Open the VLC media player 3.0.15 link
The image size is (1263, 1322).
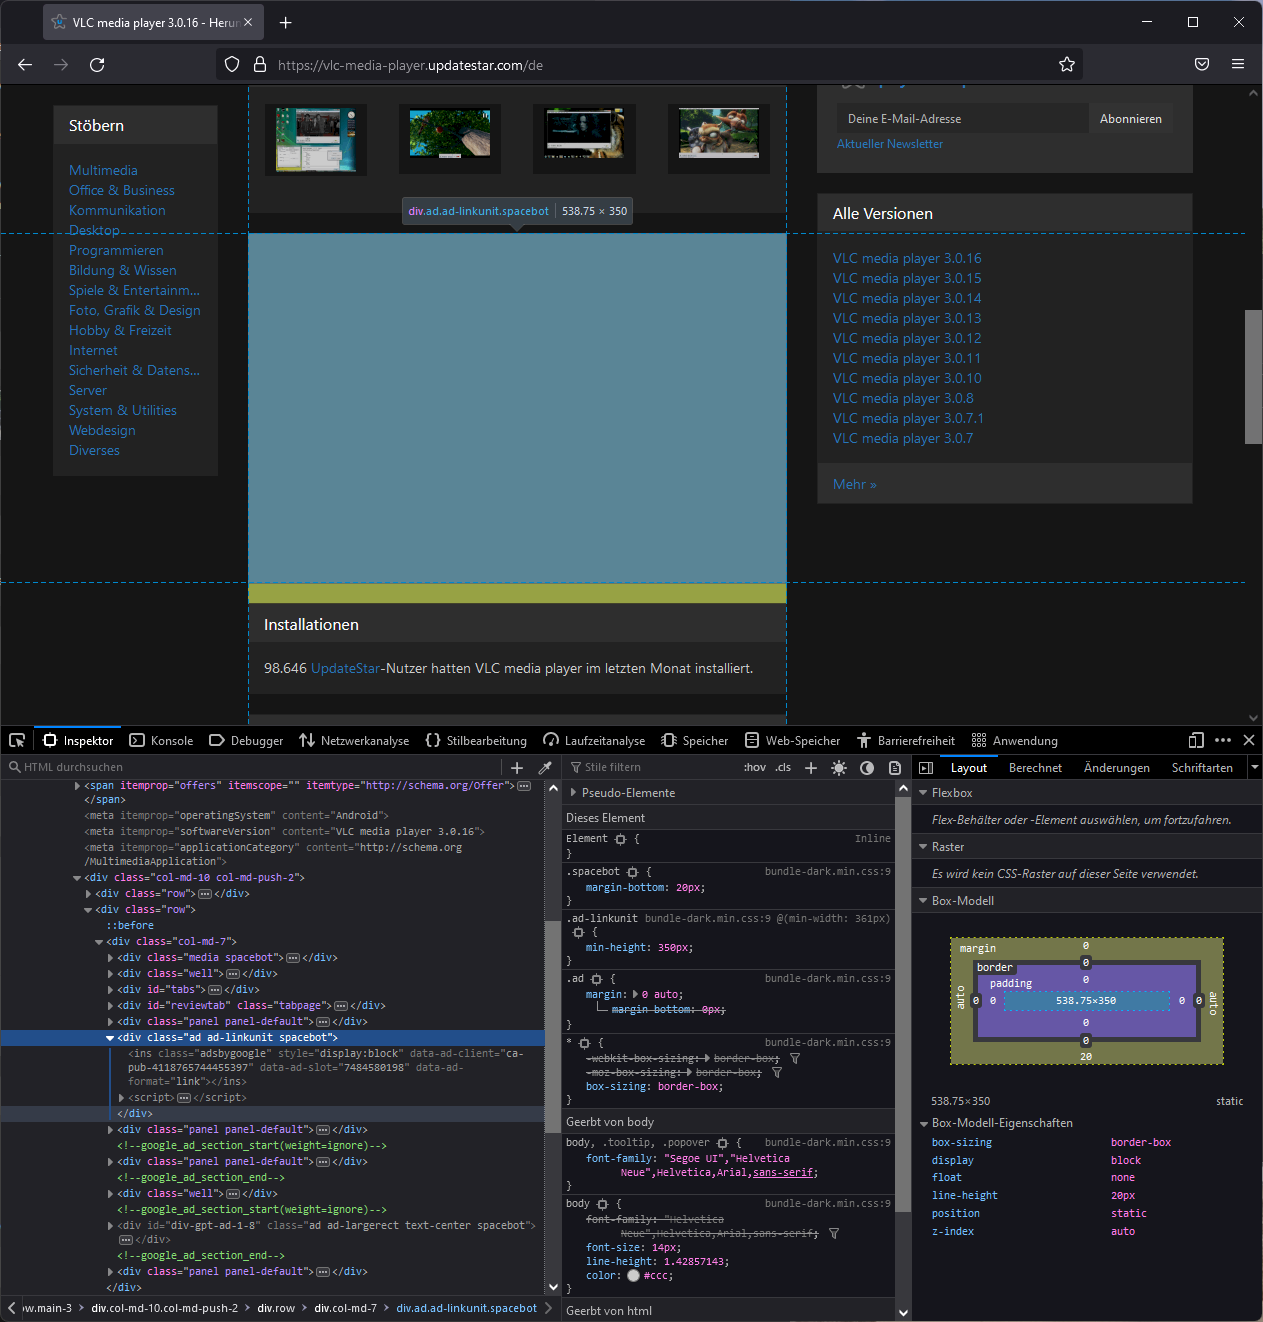click(x=907, y=279)
